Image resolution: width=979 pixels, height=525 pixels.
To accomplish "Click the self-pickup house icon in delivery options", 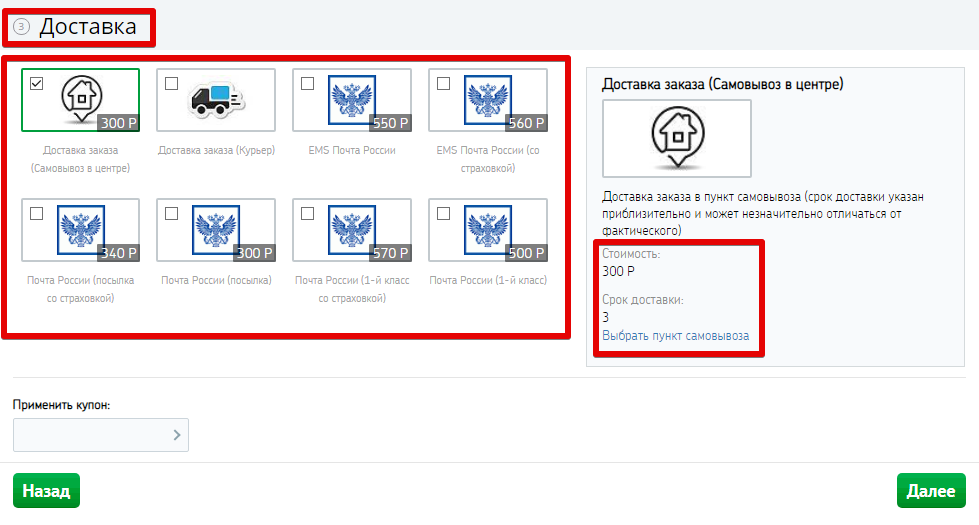I will click(82, 96).
